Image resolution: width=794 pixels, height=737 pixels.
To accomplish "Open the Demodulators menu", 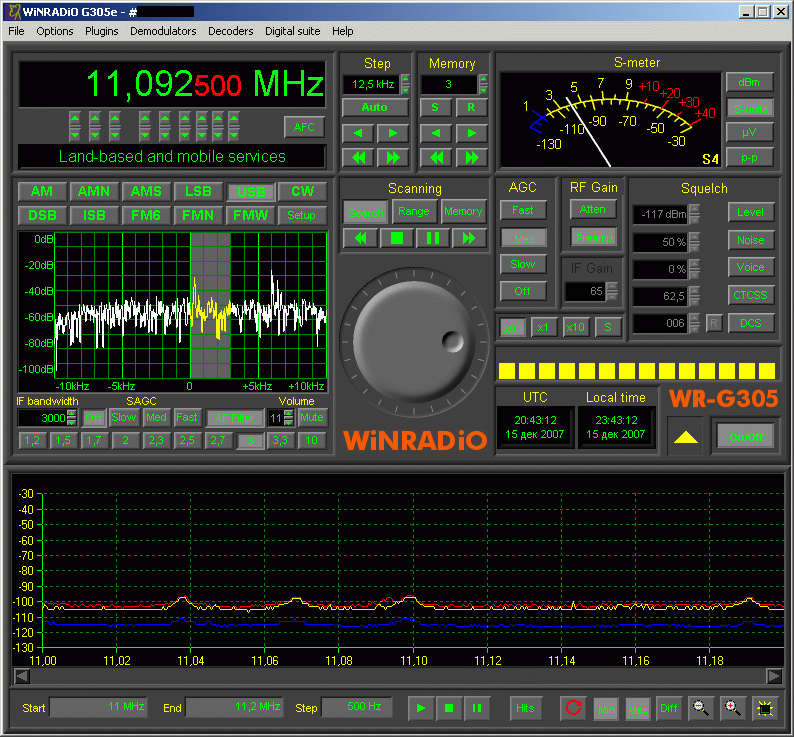I will (163, 31).
